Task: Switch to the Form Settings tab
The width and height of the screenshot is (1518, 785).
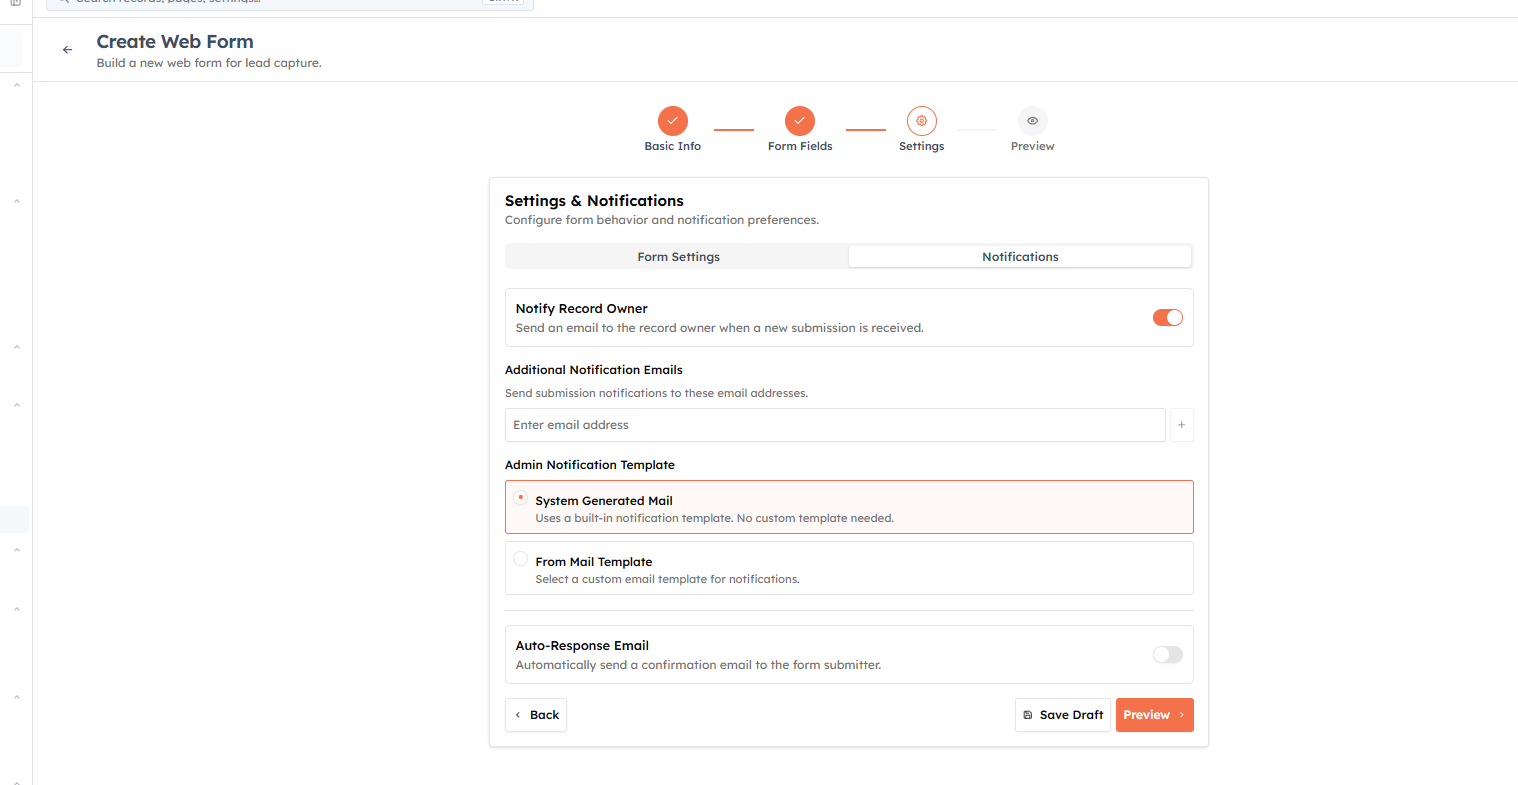Action: coord(678,257)
